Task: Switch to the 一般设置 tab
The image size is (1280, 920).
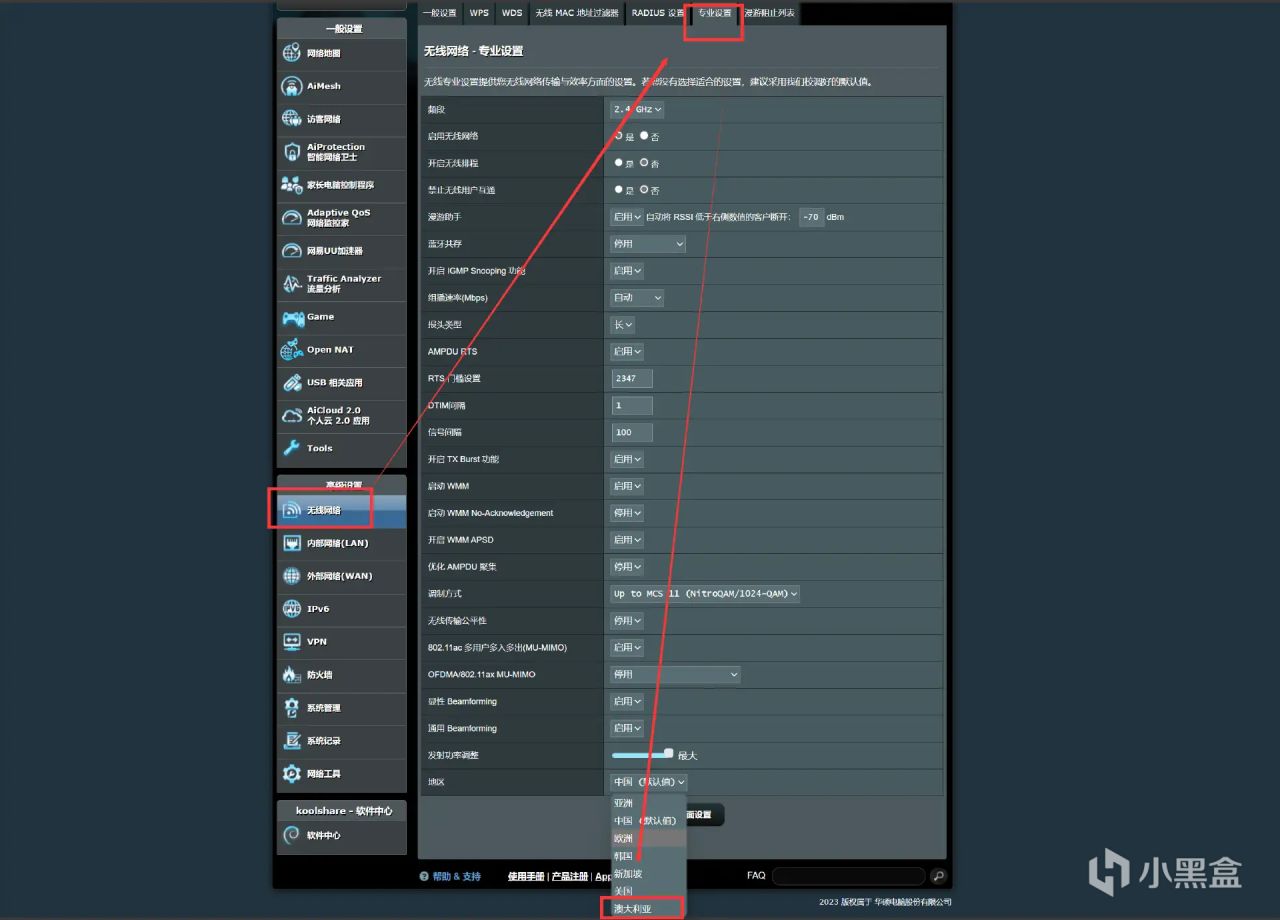Action: [439, 13]
